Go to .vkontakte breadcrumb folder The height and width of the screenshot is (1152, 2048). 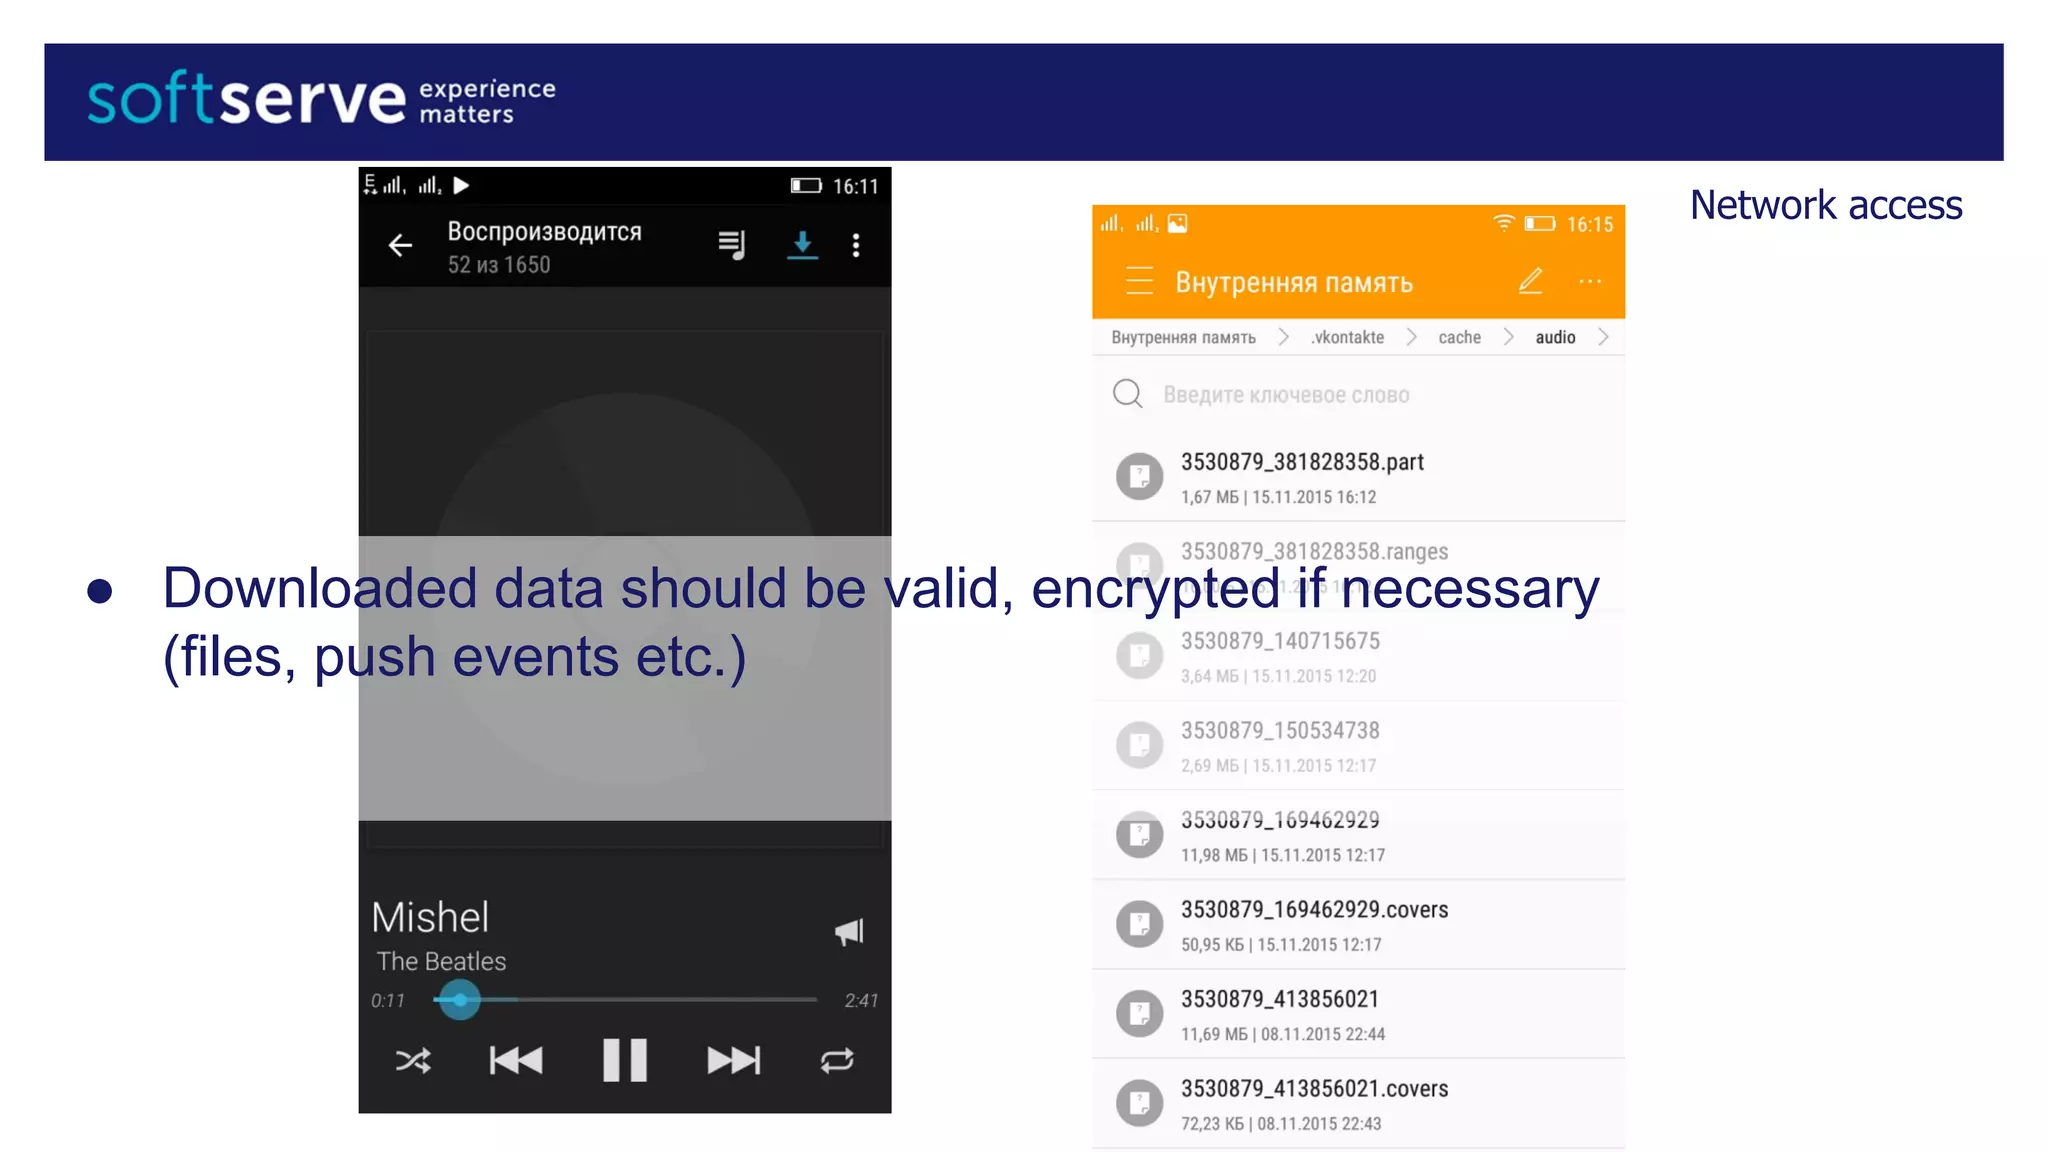click(1347, 338)
